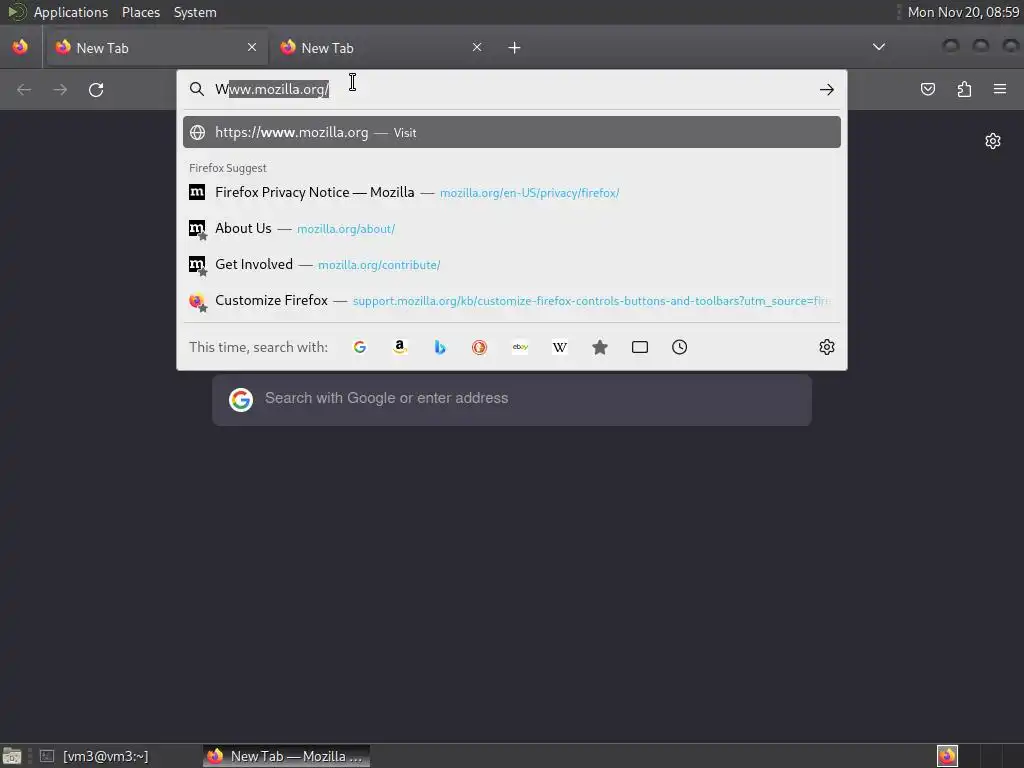Screen dimensions: 1024x768
Task: Open the Firefox application hamburger menu
Action: [1000, 89]
